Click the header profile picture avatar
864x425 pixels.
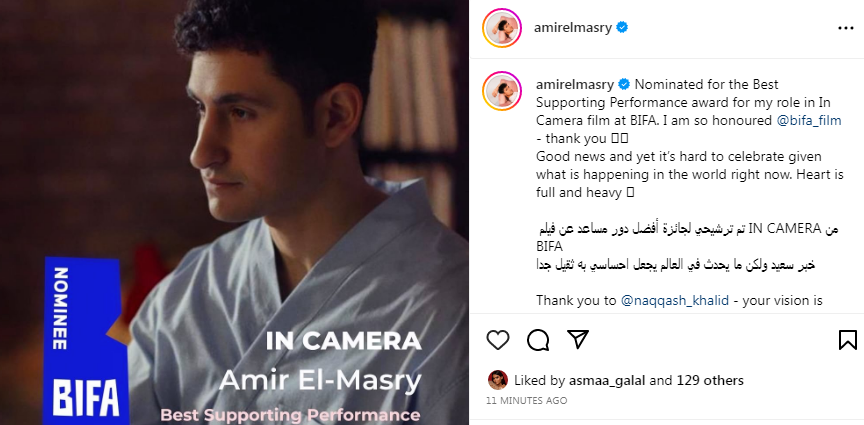pos(501,28)
